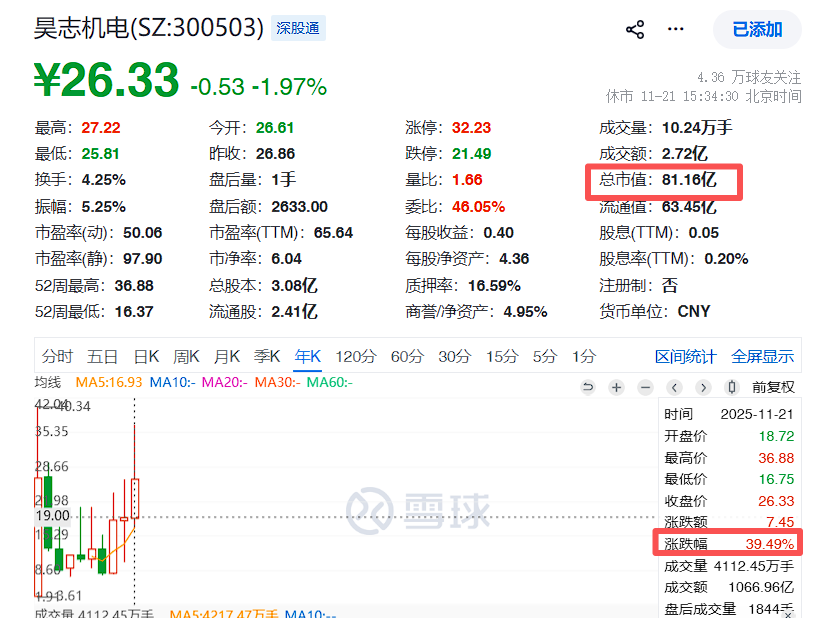Switch to 120分 chart tab
822x618 pixels.
pos(356,357)
